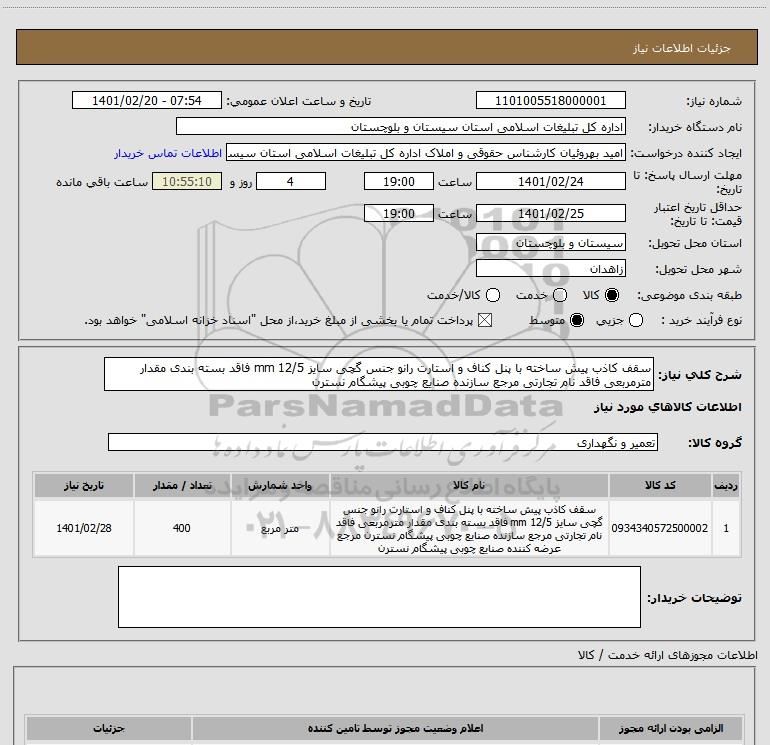The height and width of the screenshot is (745, 770).
Task: Click the ردیف column header
Action: click(726, 486)
